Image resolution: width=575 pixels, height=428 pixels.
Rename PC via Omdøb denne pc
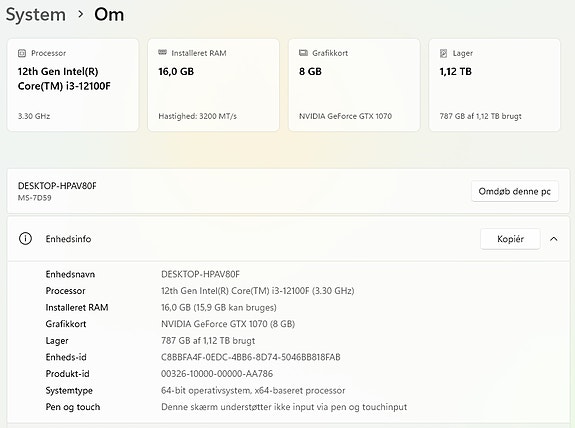514,191
